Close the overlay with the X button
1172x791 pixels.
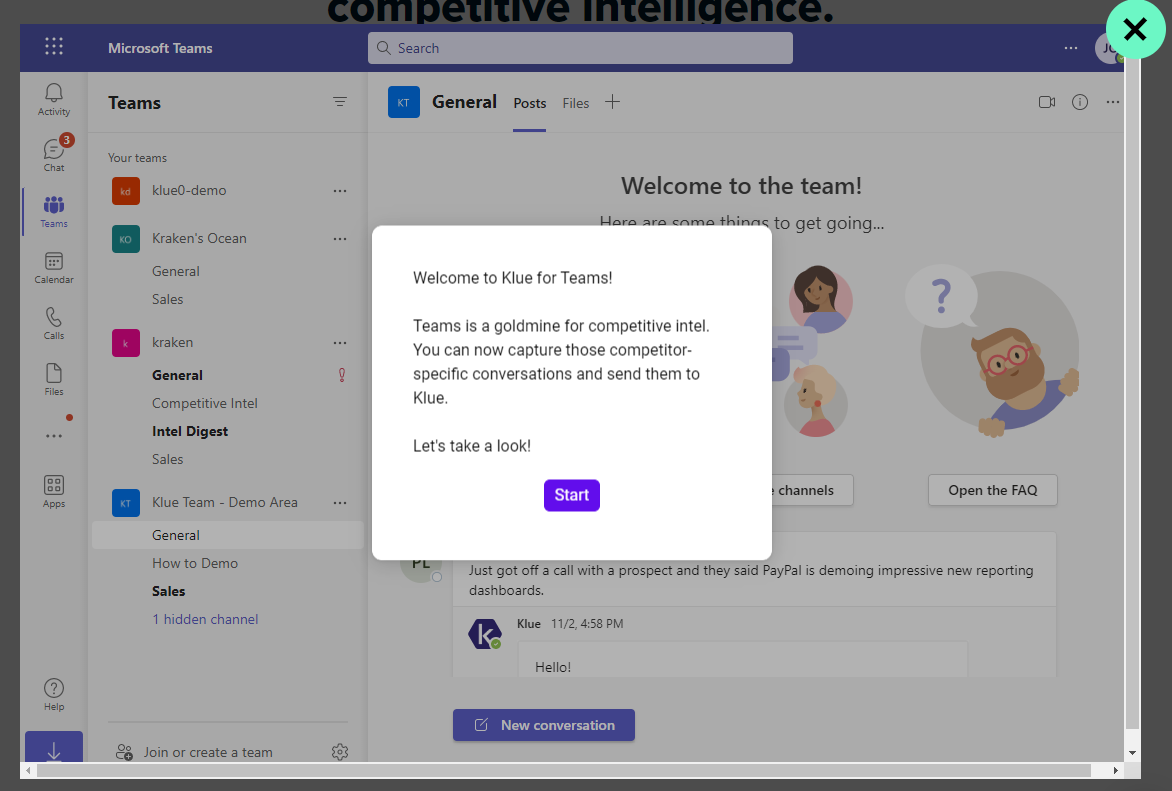pyautogui.click(x=1135, y=29)
